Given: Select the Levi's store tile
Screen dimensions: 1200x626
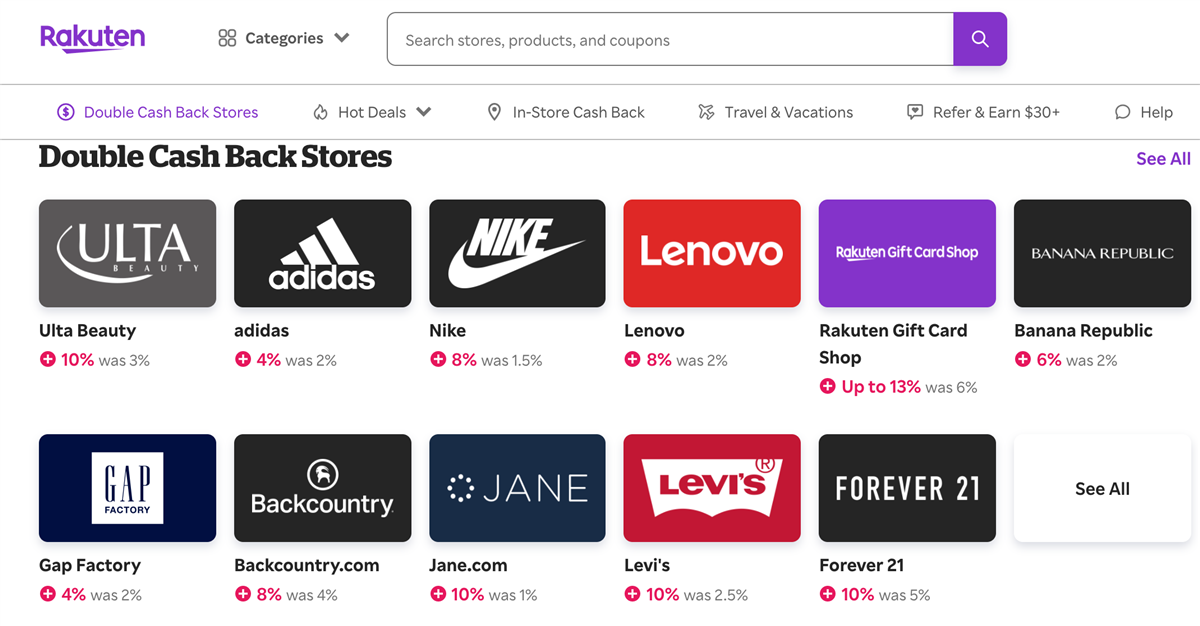Looking at the screenshot, I should point(711,488).
